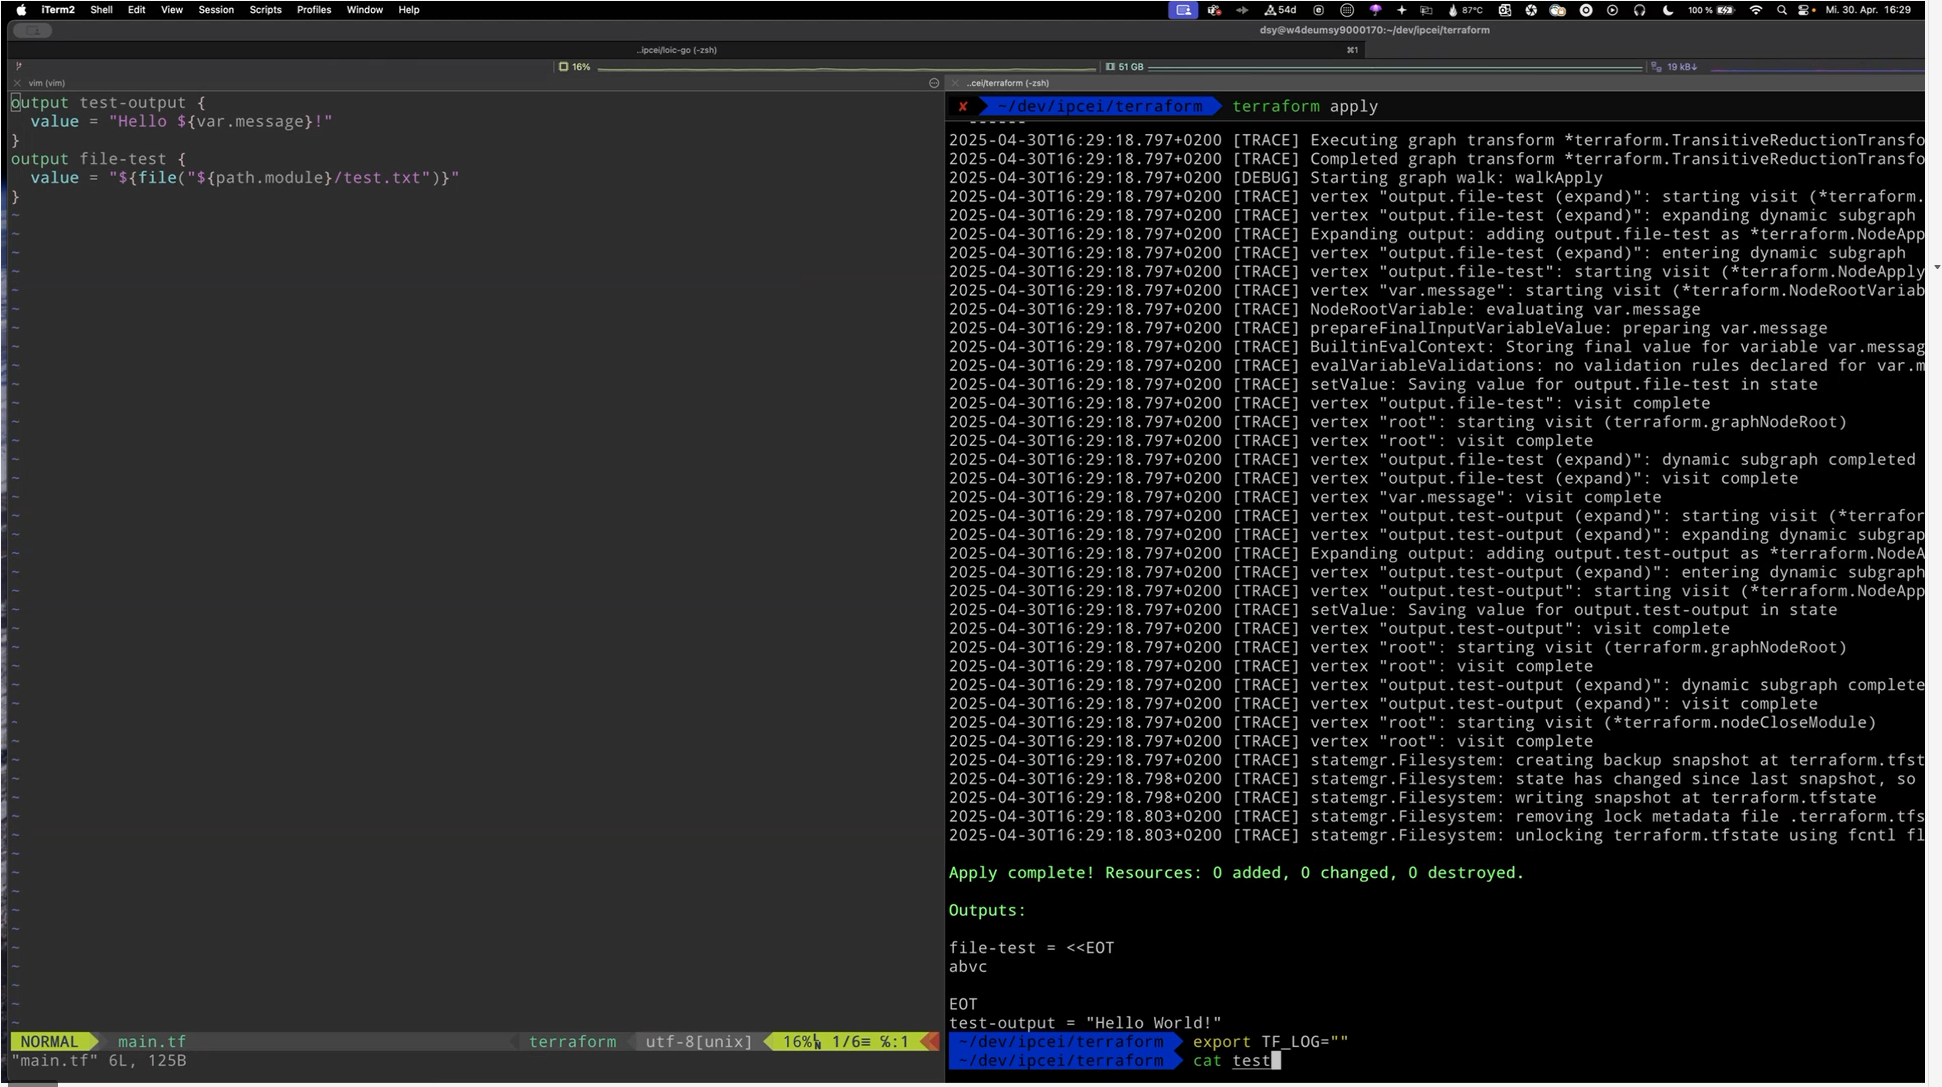The image size is (1942, 1087).
Task: Open the Help menu
Action: [x=409, y=10]
